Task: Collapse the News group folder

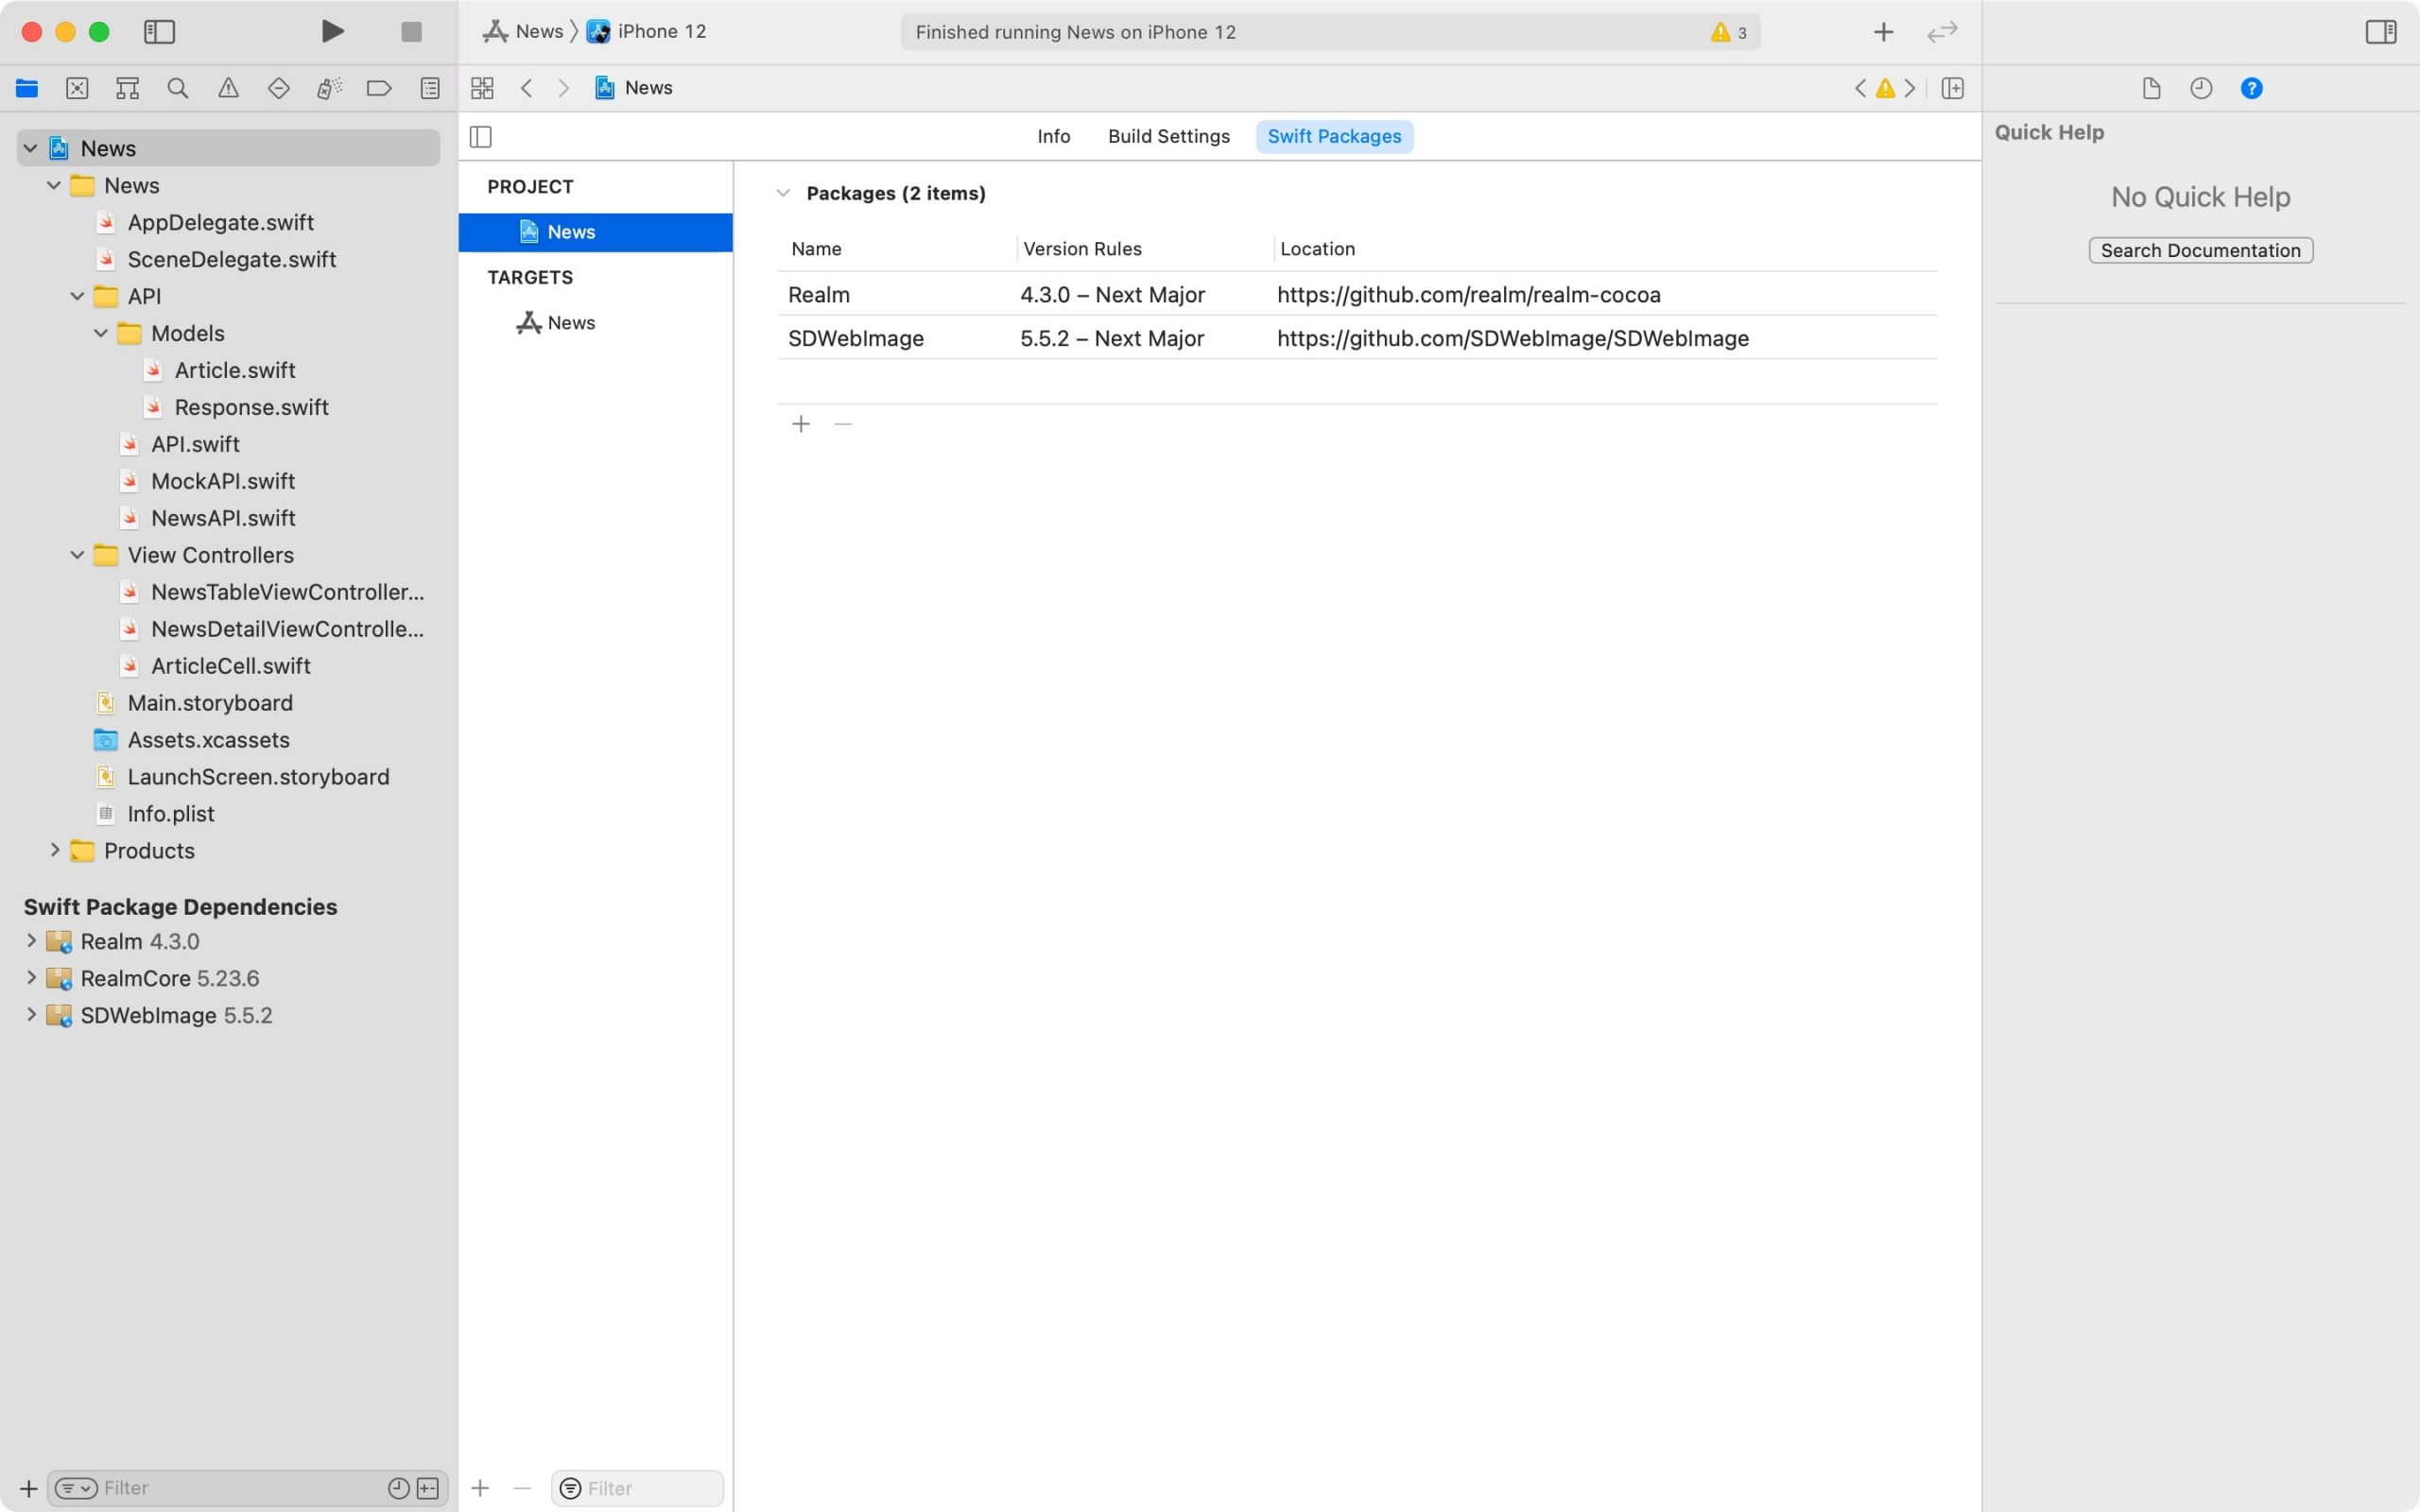Action: [x=54, y=185]
